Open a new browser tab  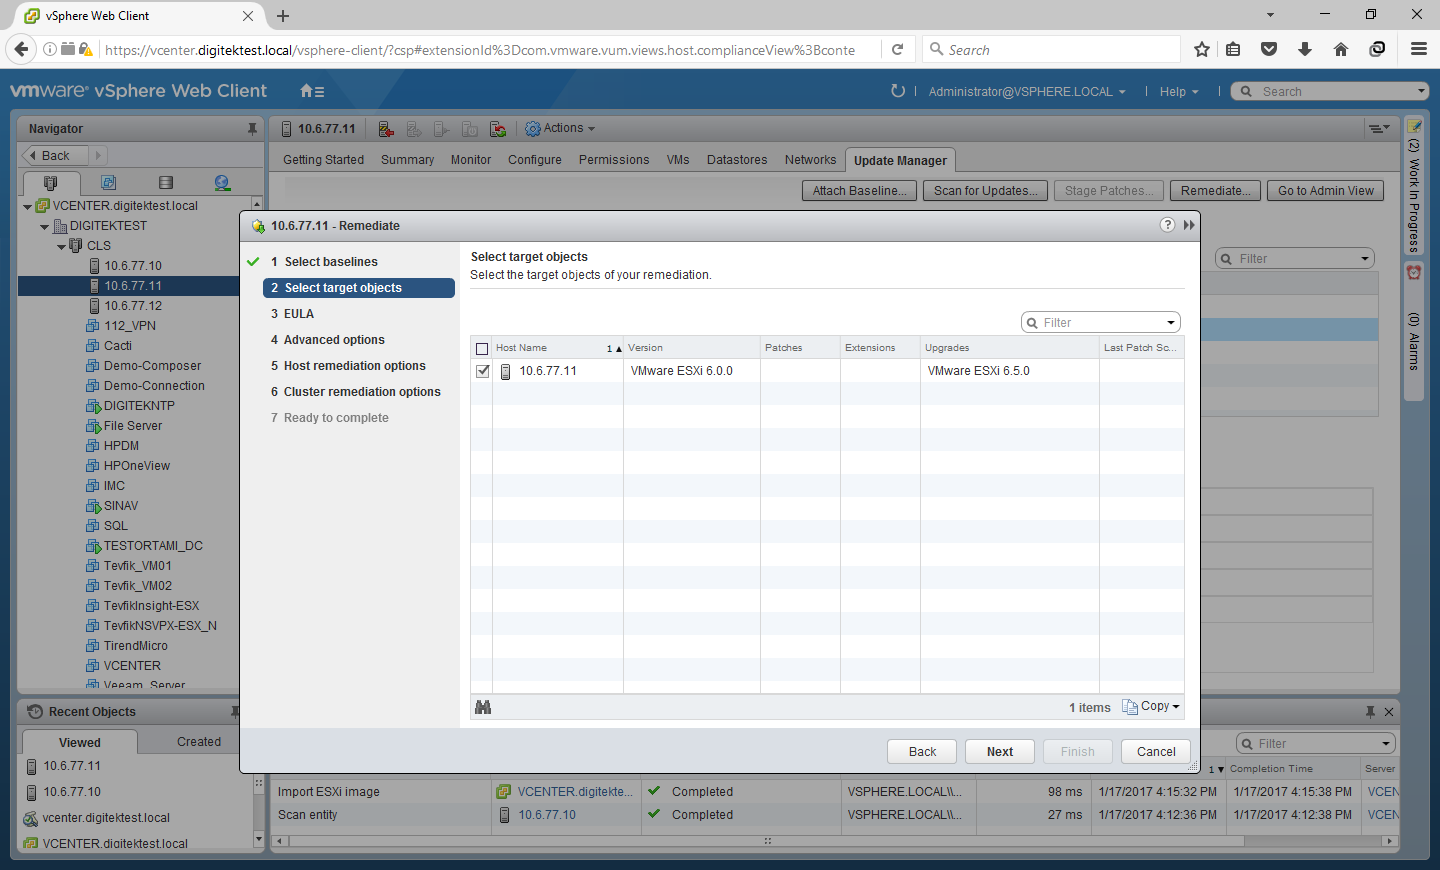tap(283, 16)
